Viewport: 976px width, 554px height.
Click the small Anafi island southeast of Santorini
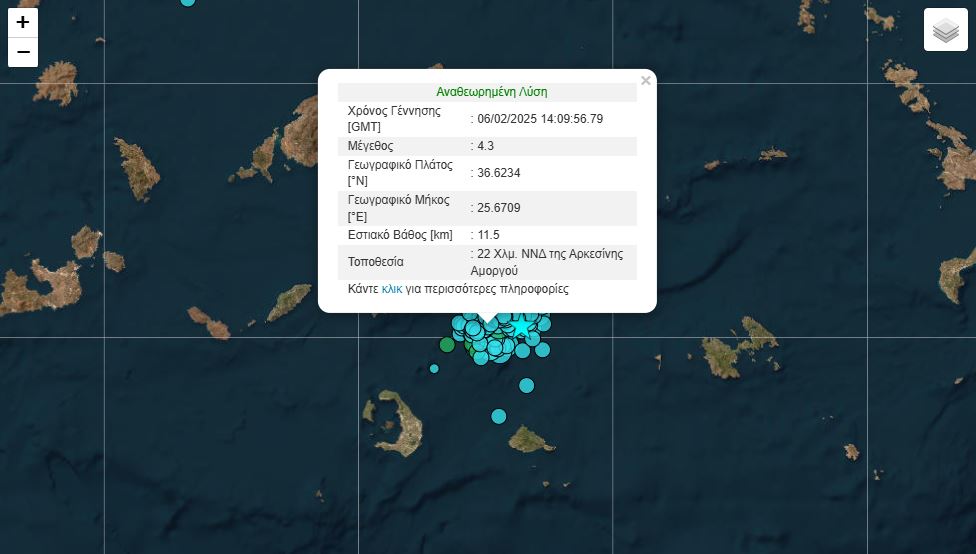[x=531, y=439]
